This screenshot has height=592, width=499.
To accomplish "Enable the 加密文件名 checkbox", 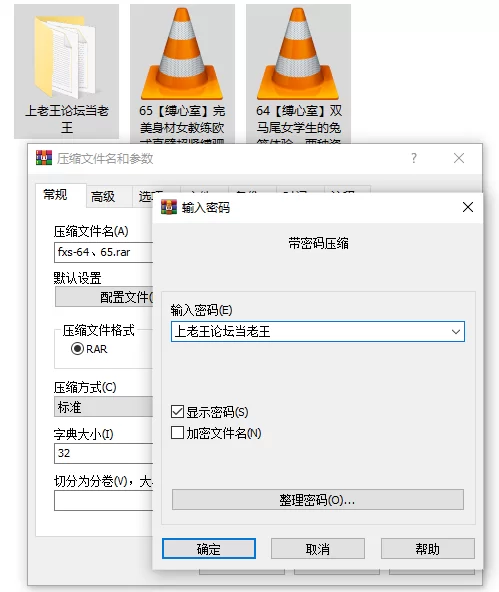I will coord(177,433).
